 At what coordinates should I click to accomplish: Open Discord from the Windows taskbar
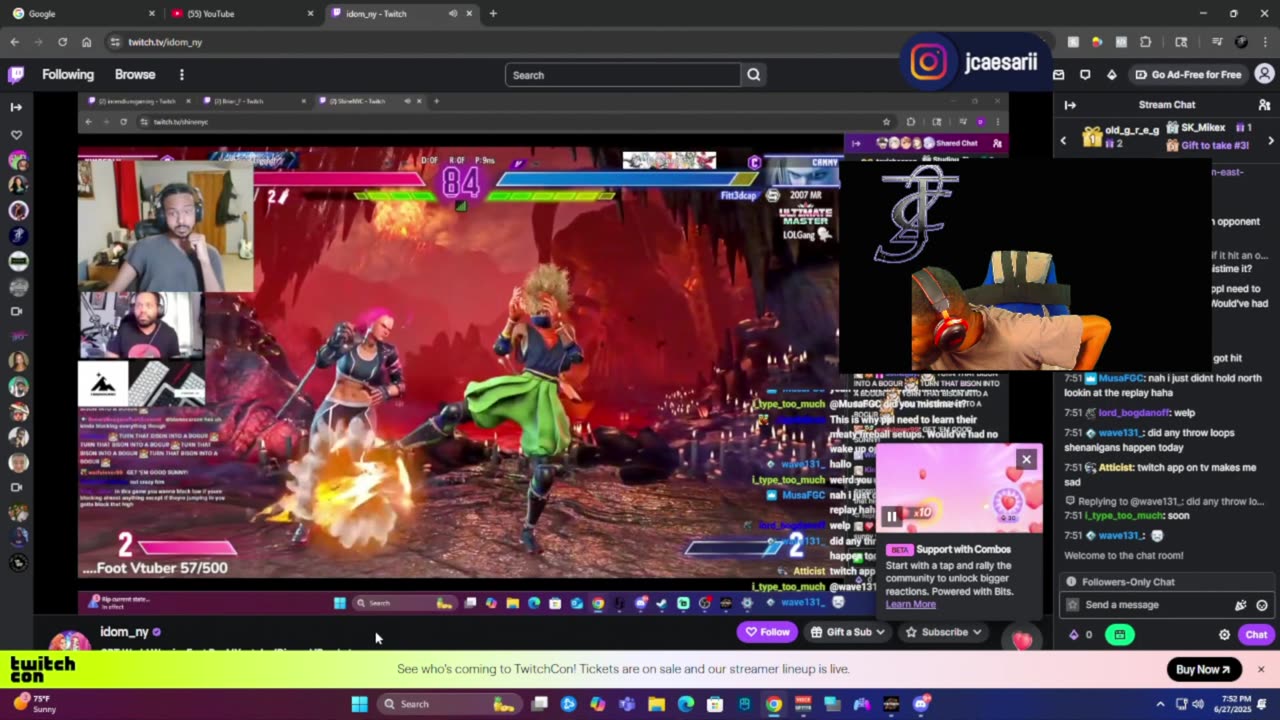(921, 704)
